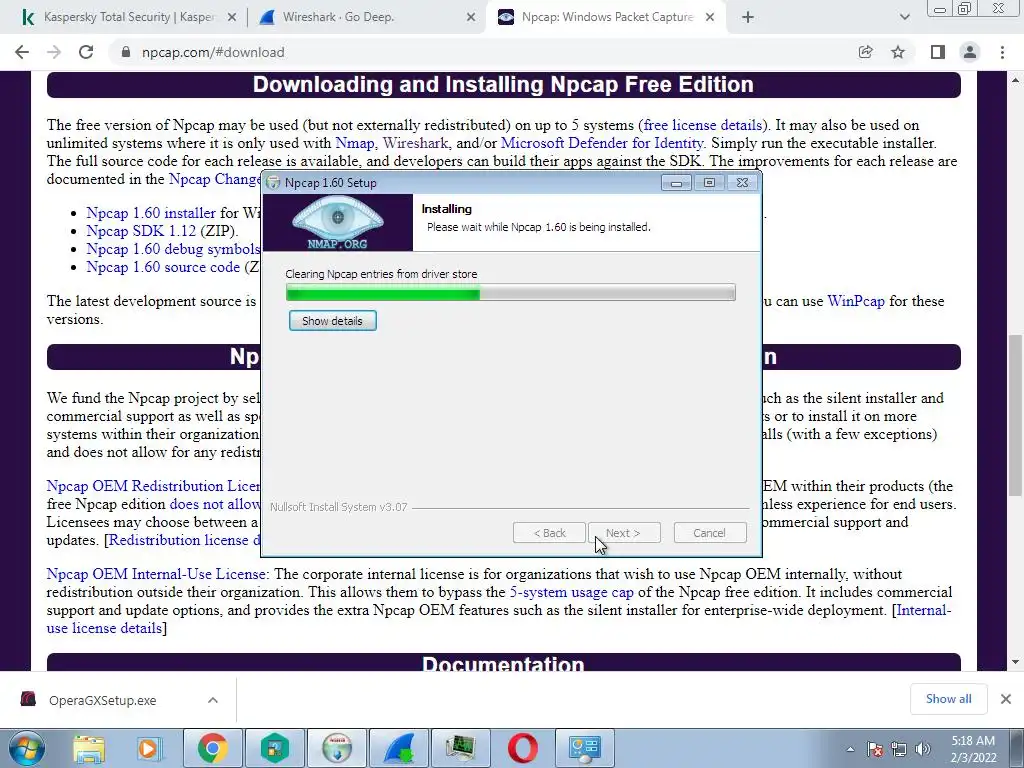Viewport: 1024px width, 768px height.
Task: Follow the Wireshark link in the paragraph
Action: tap(415, 143)
